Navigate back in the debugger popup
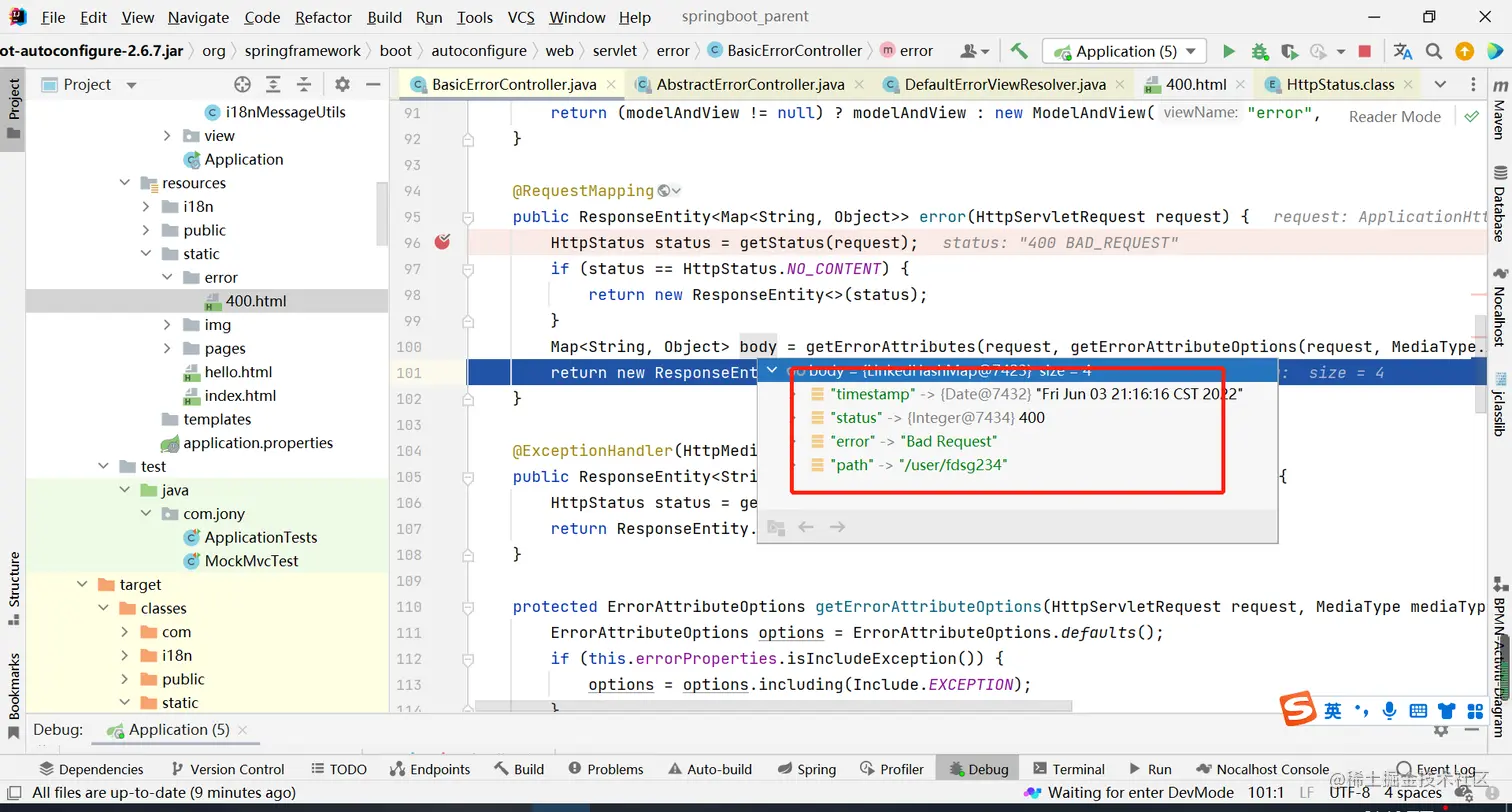The image size is (1512, 812). pos(806,527)
